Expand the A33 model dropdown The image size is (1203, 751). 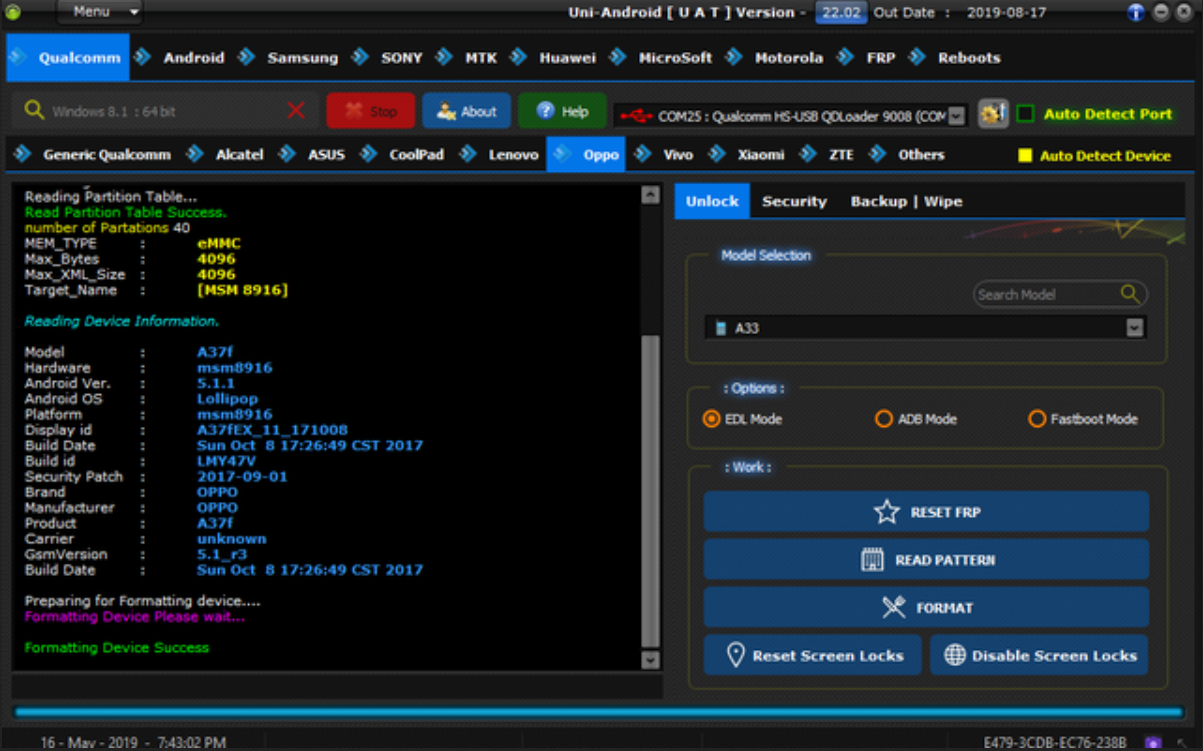[1134, 328]
